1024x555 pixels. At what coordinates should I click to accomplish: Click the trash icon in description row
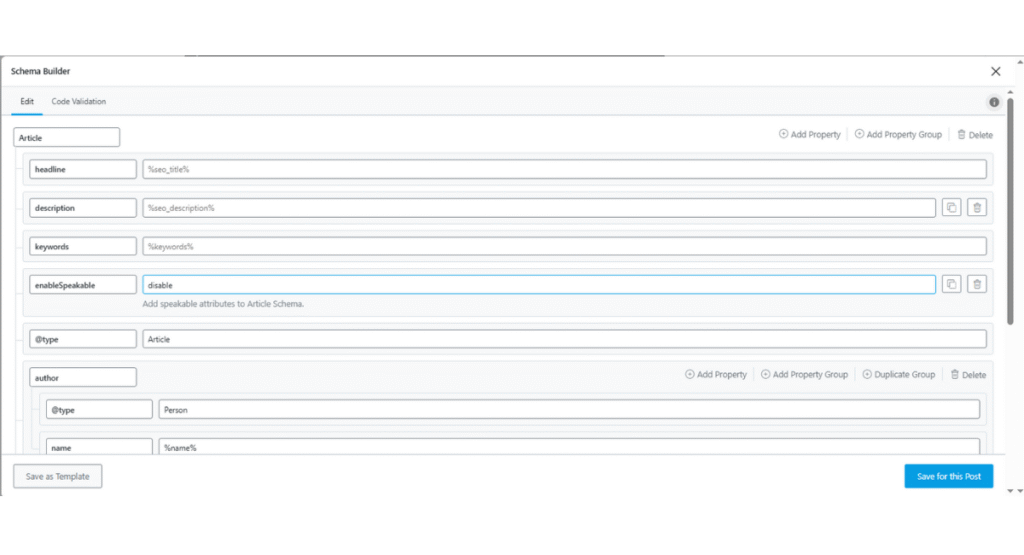(x=978, y=208)
